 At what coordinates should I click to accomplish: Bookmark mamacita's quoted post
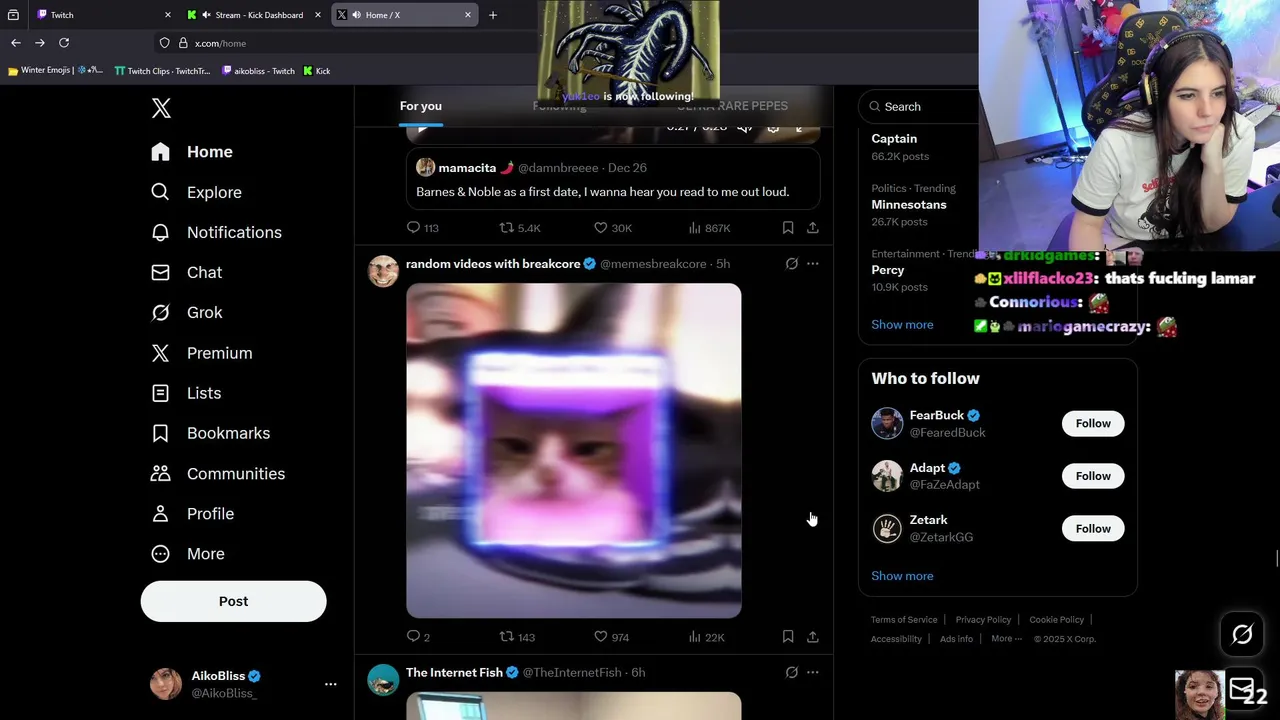coord(788,228)
